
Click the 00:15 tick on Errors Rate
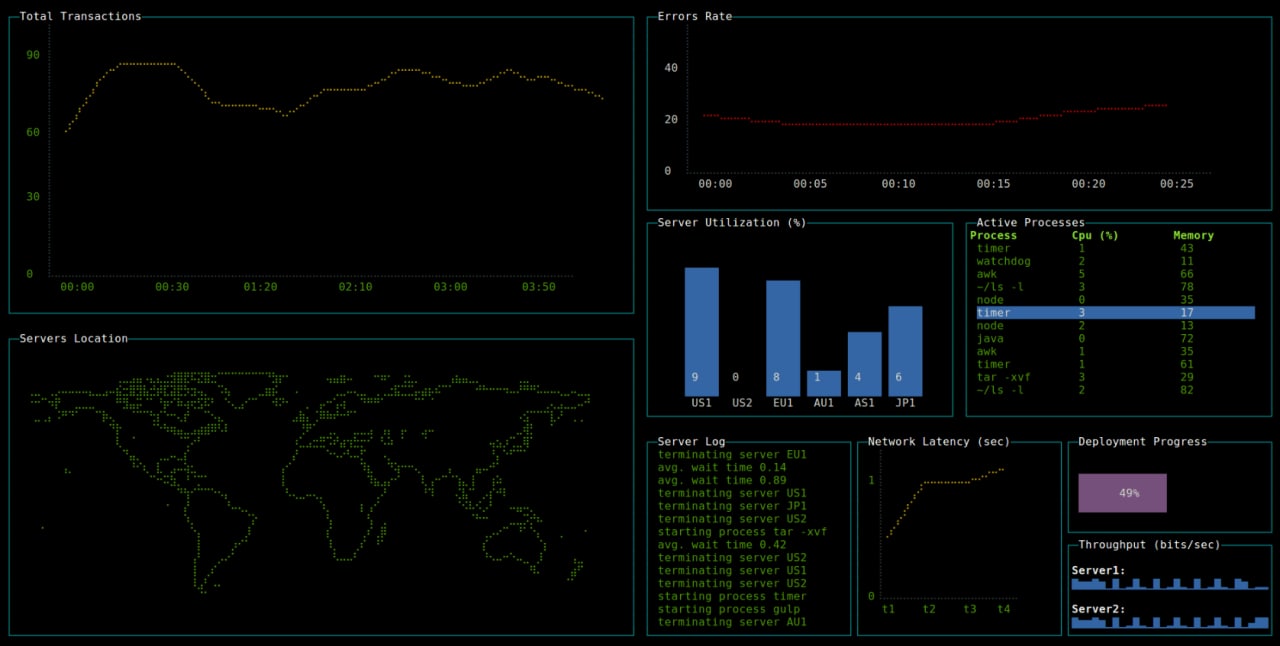tap(993, 184)
